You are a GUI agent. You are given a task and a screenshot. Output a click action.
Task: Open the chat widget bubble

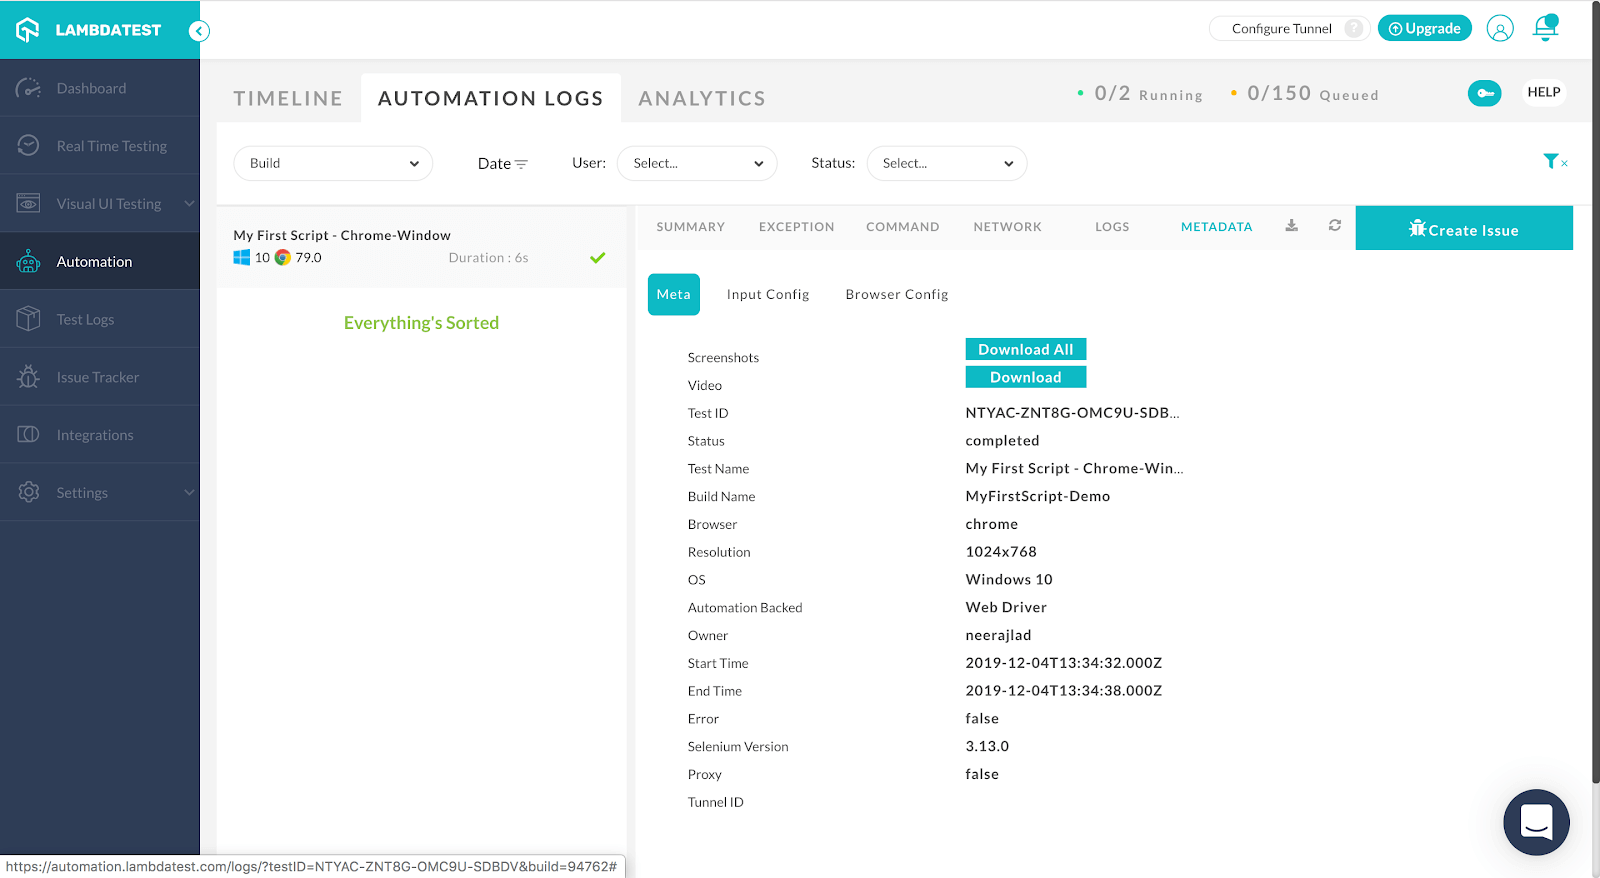[1536, 822]
